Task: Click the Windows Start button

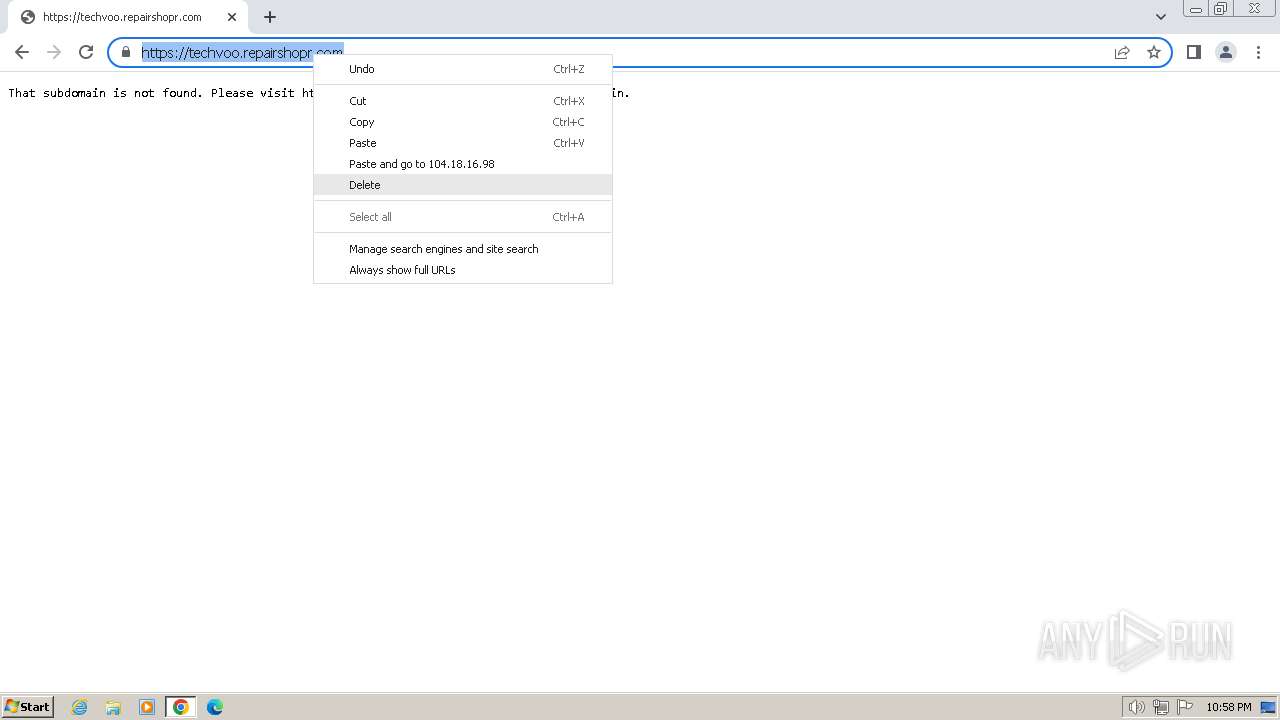Action: click(28, 706)
